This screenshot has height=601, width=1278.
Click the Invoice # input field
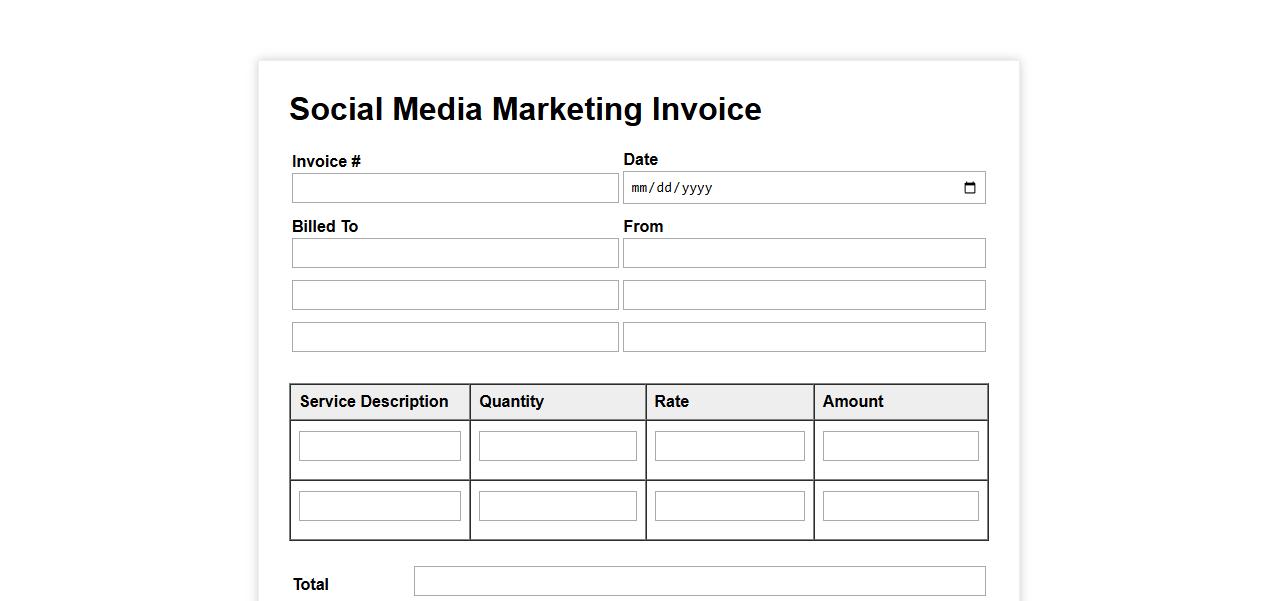(x=455, y=188)
